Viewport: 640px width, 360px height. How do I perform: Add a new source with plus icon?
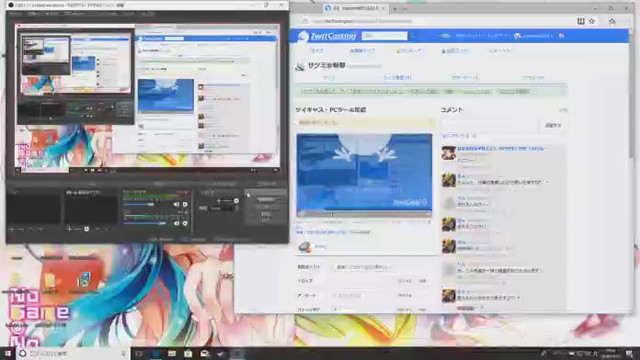point(69,229)
